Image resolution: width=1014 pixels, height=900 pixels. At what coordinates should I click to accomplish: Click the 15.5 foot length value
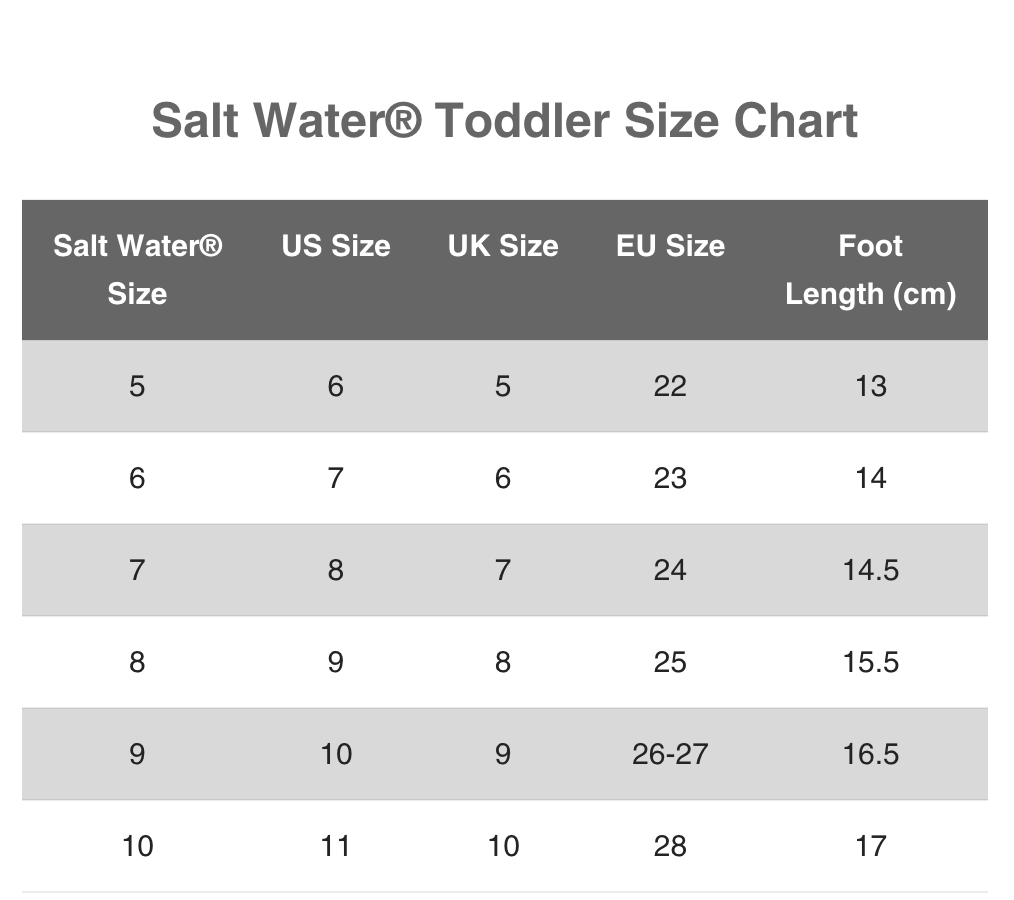tap(870, 662)
